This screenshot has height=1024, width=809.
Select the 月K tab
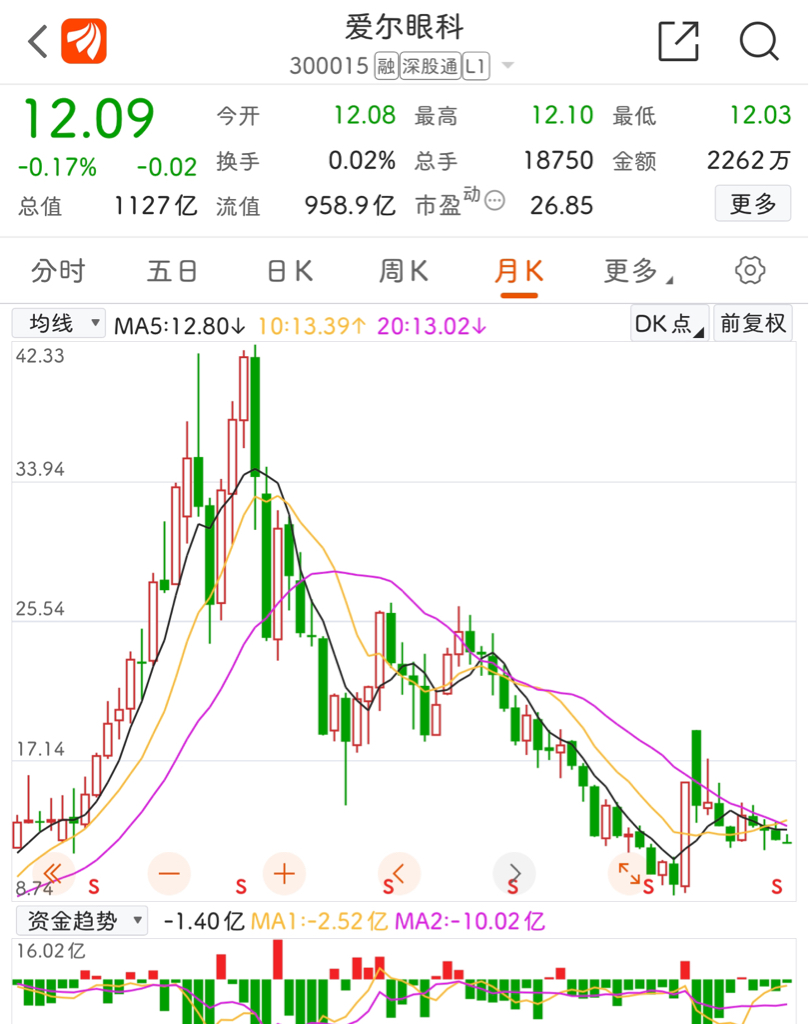pos(518,270)
